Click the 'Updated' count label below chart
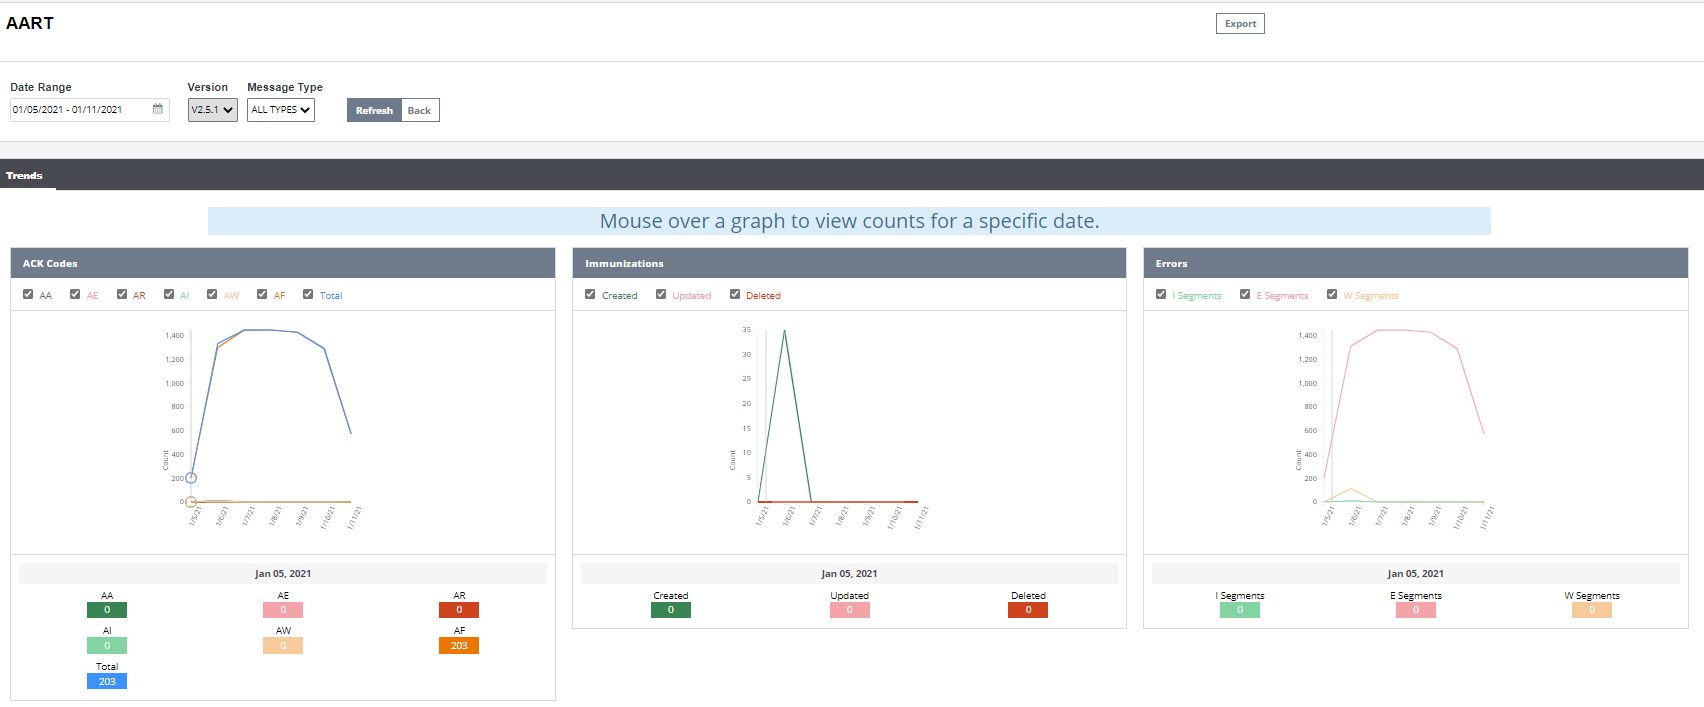This screenshot has width=1704, height=707. point(849,596)
